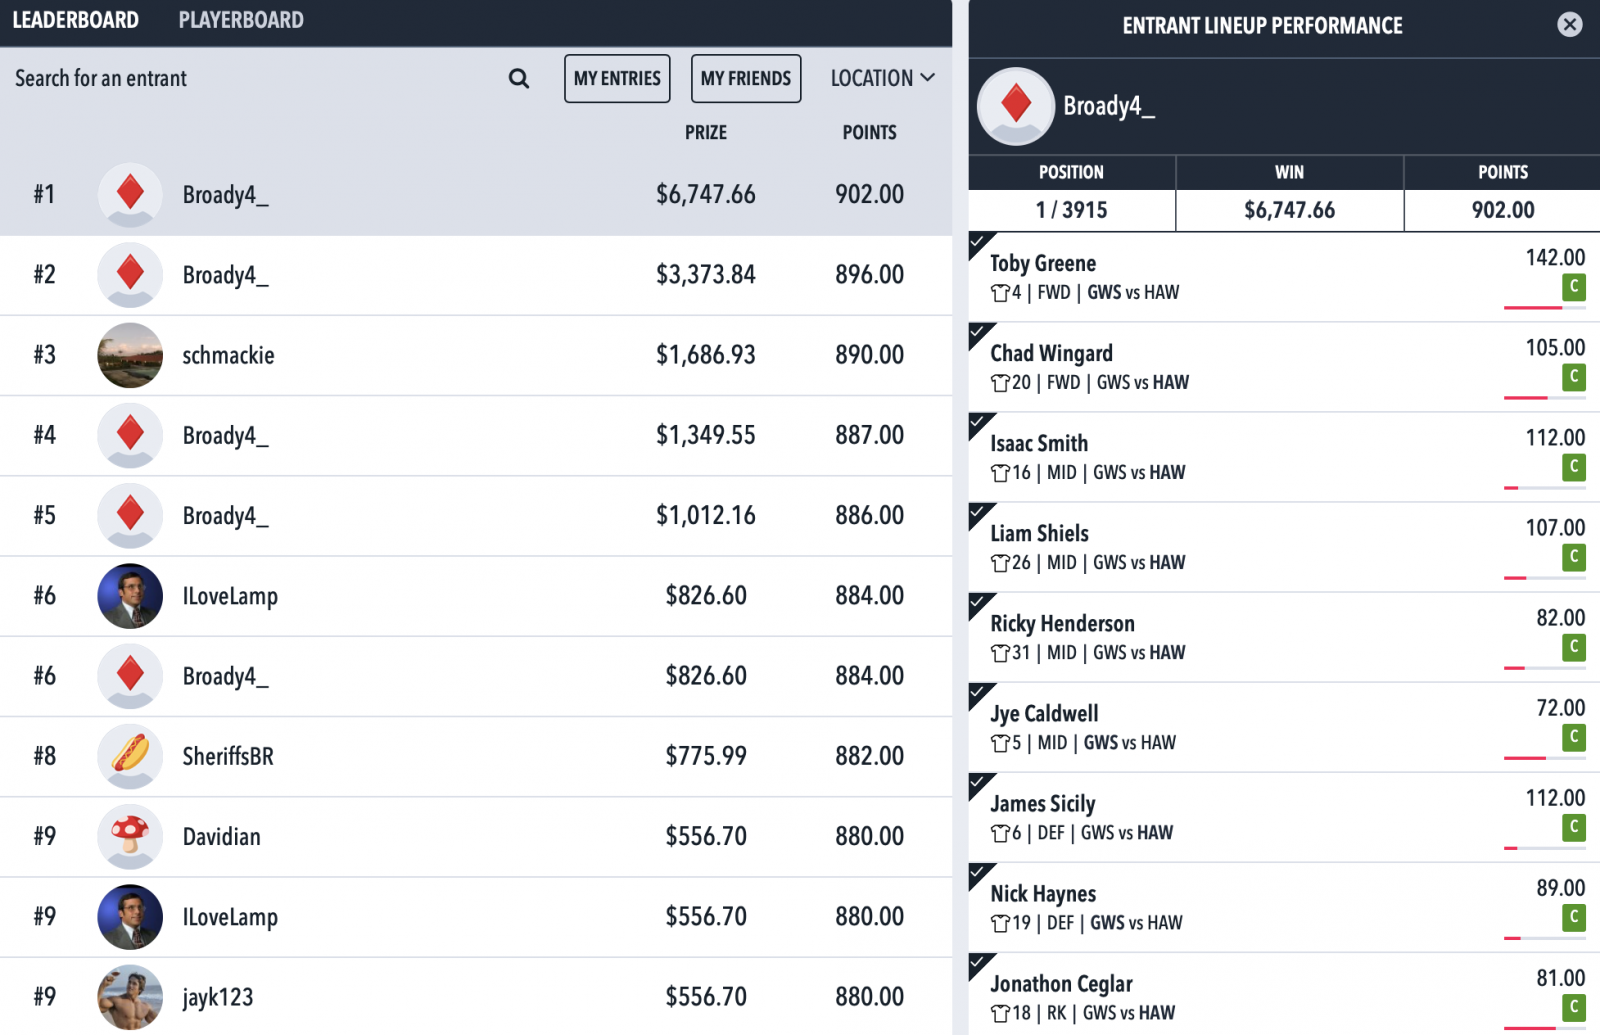This screenshot has width=1600, height=1035.
Task: Click the $1,686.93 prize amount
Action: tap(705, 355)
